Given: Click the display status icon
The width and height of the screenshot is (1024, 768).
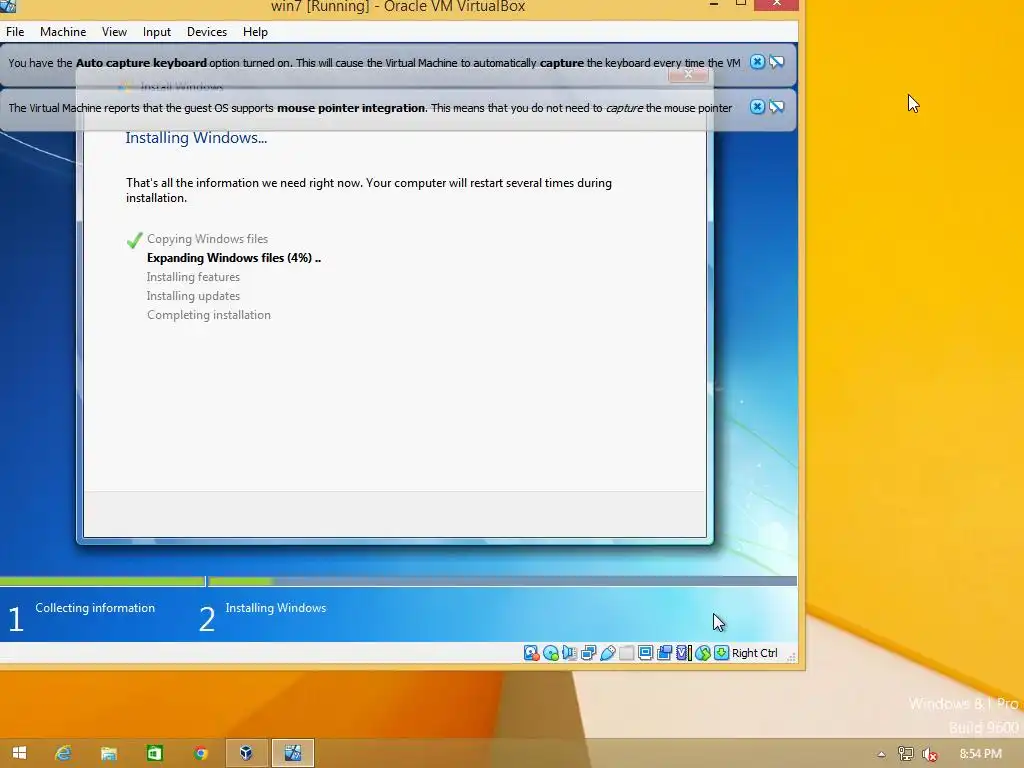Looking at the screenshot, I should (x=645, y=653).
